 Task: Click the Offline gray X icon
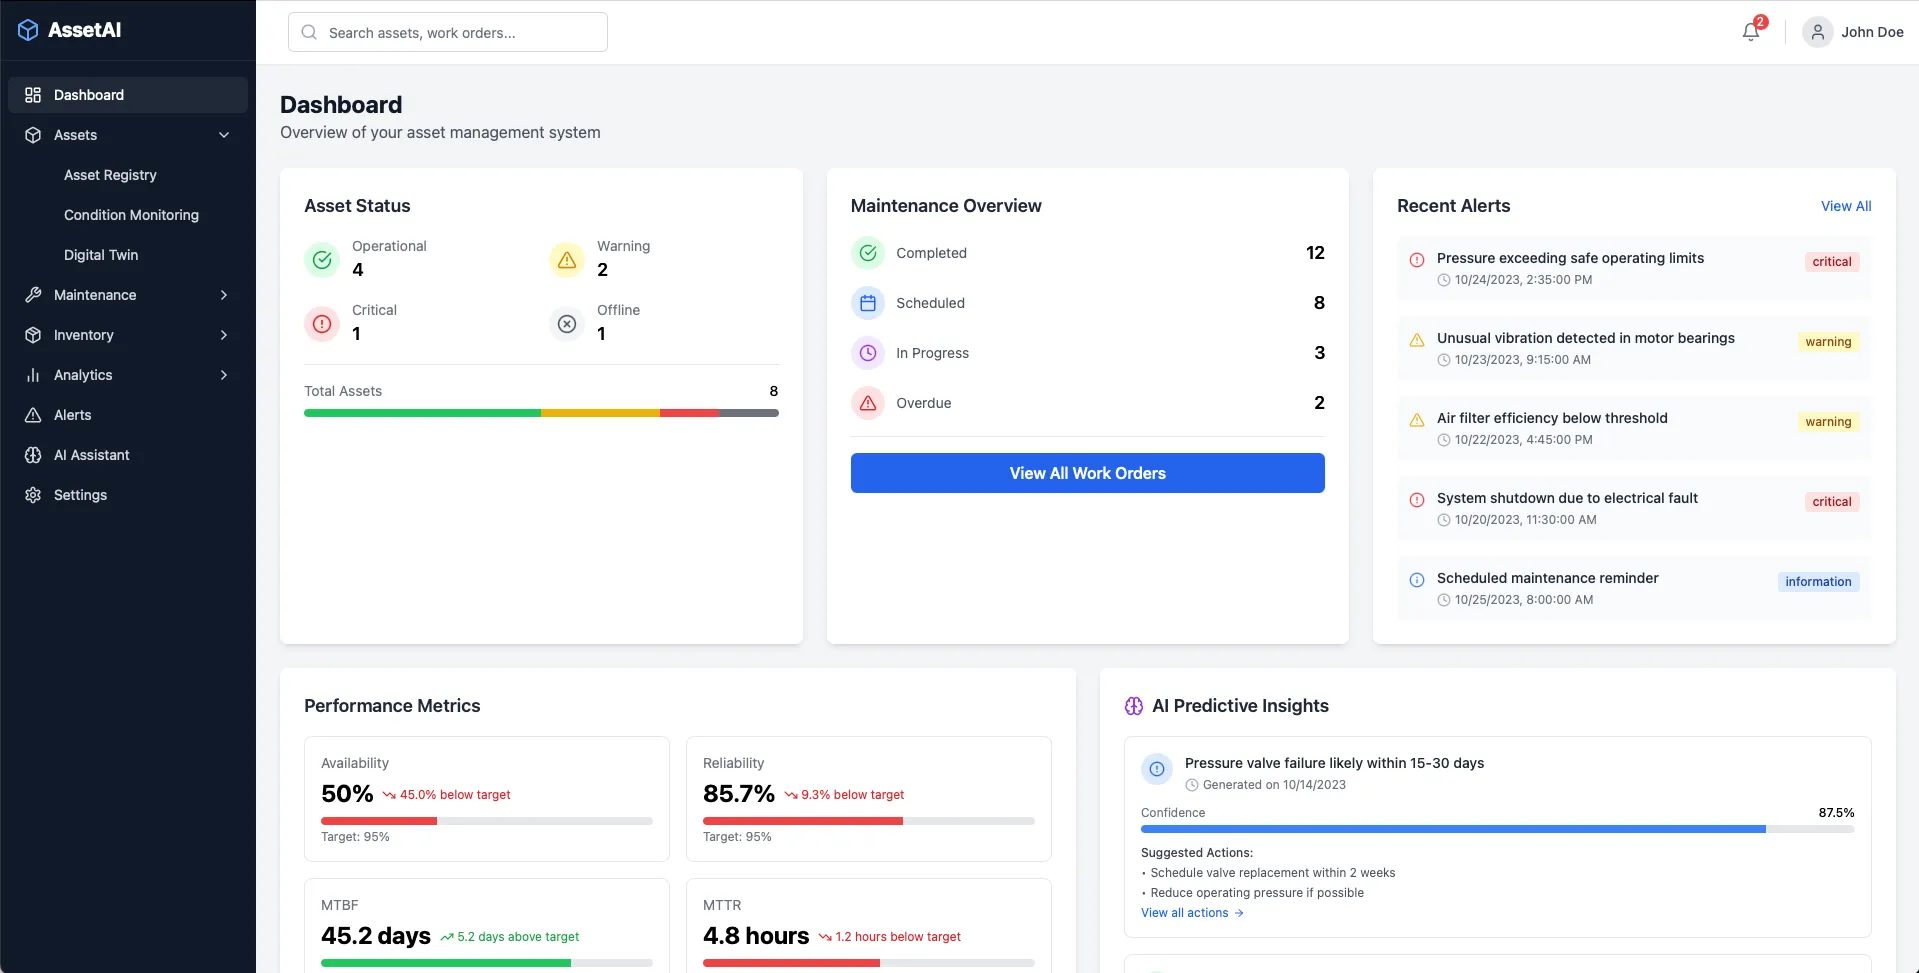567,324
